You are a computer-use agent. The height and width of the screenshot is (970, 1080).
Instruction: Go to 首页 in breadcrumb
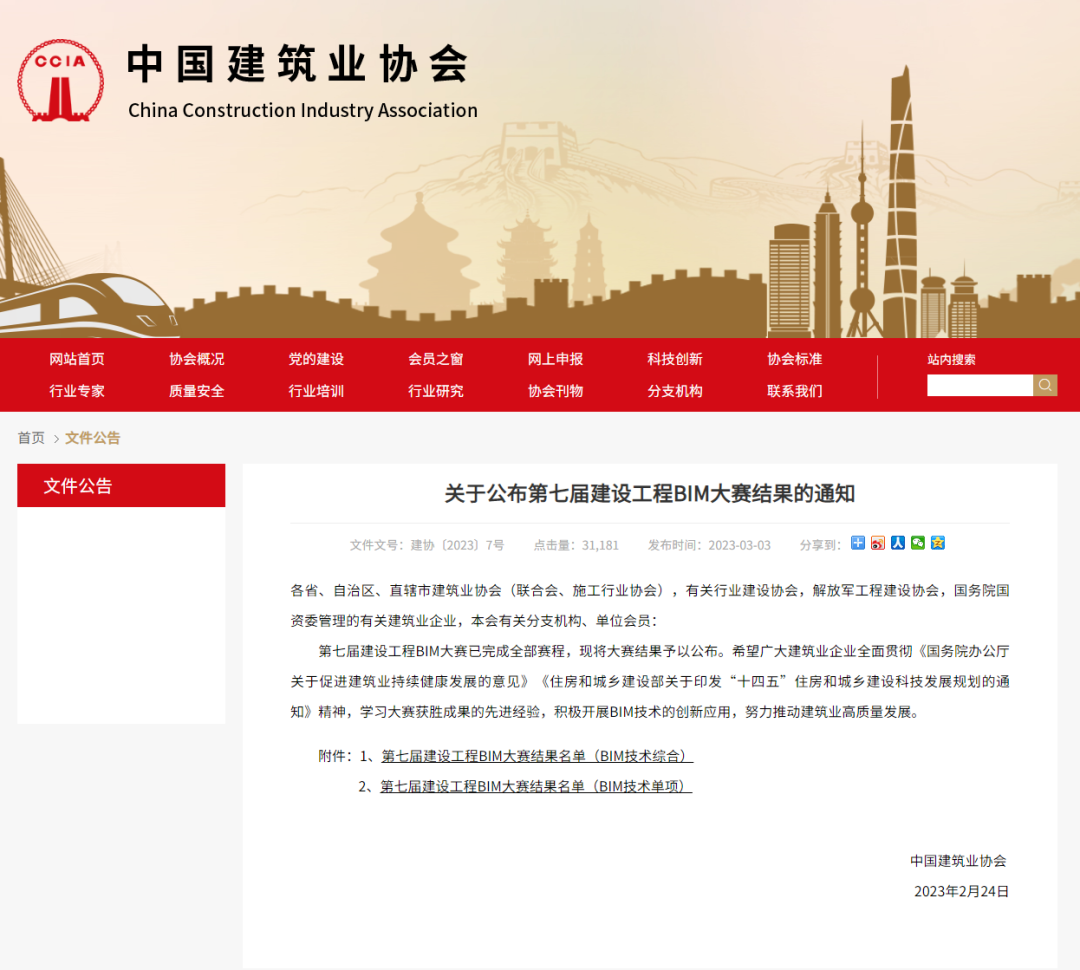[31, 437]
